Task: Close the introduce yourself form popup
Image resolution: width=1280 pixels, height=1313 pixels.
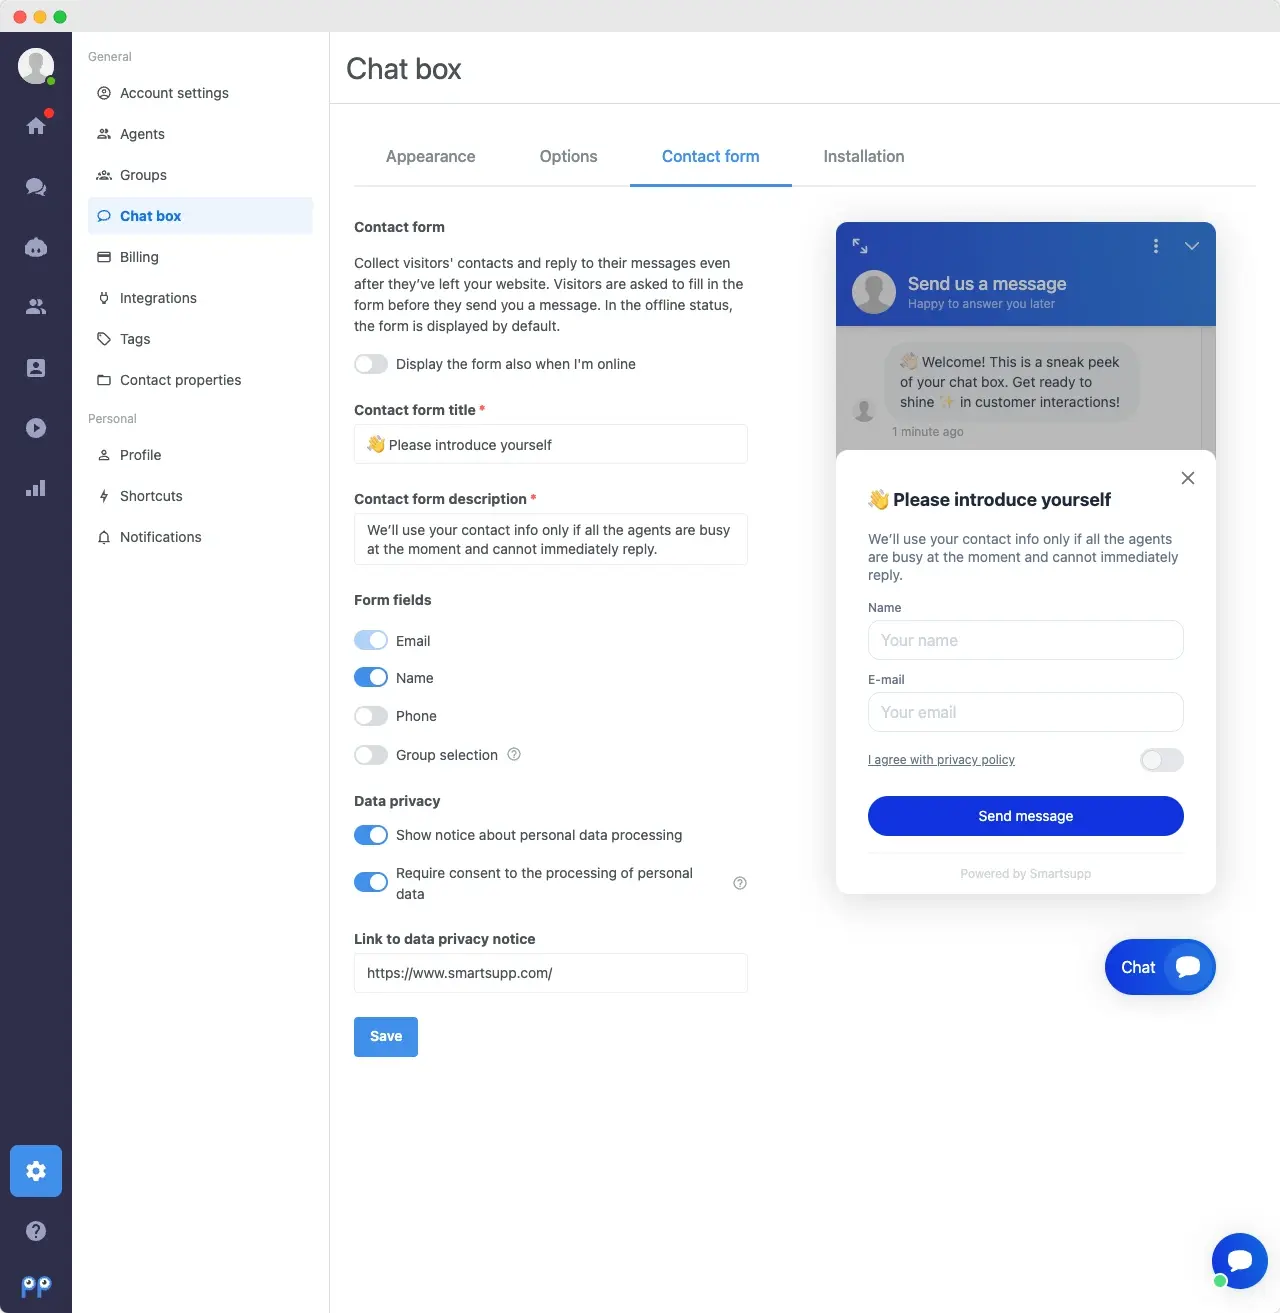Action: pyautogui.click(x=1188, y=478)
